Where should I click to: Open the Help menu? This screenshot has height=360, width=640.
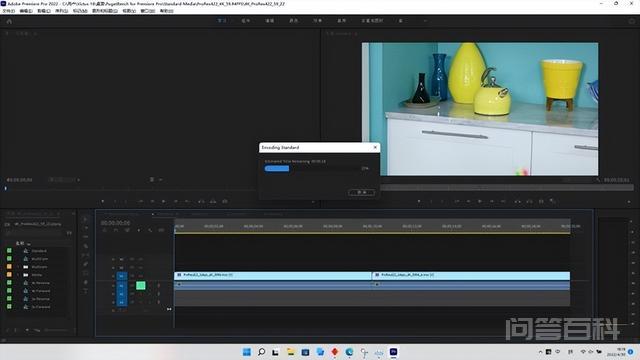166,11
